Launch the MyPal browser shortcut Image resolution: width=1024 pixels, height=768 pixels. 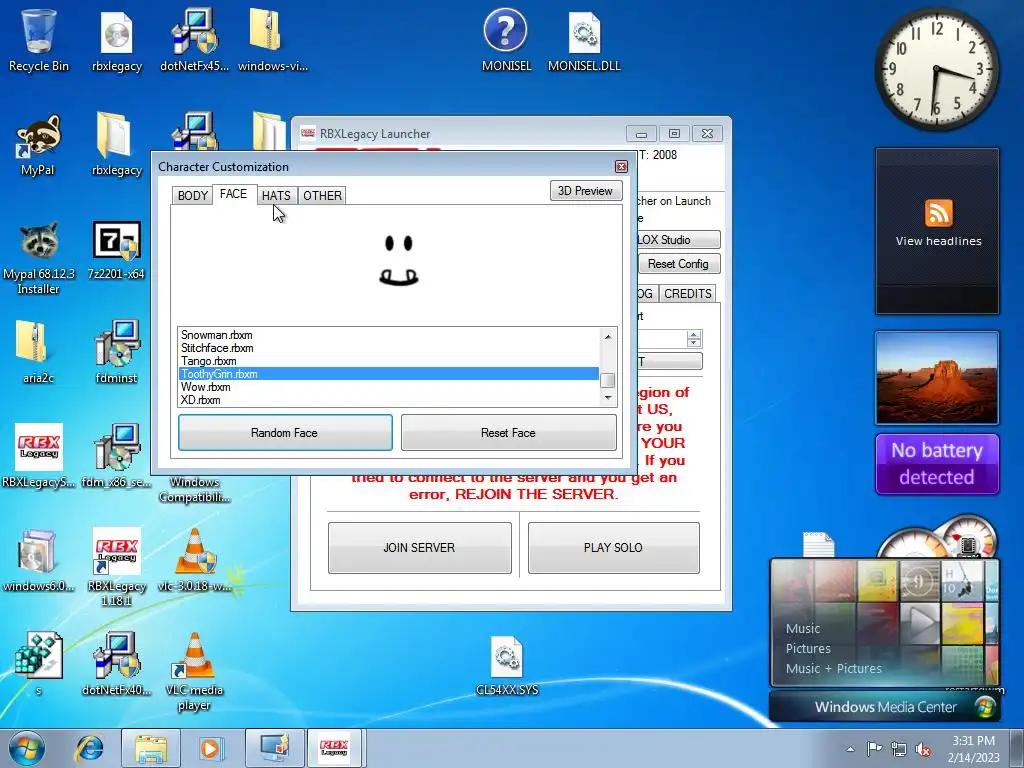tap(38, 145)
